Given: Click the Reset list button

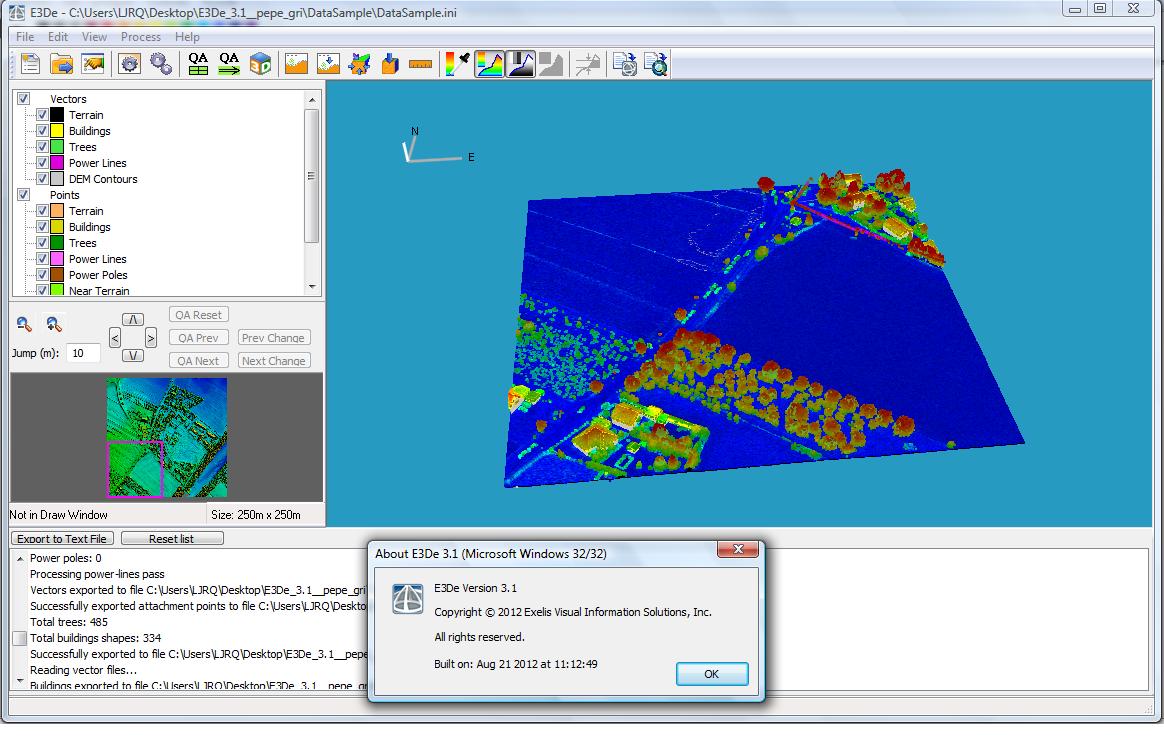Looking at the screenshot, I should coord(171,539).
